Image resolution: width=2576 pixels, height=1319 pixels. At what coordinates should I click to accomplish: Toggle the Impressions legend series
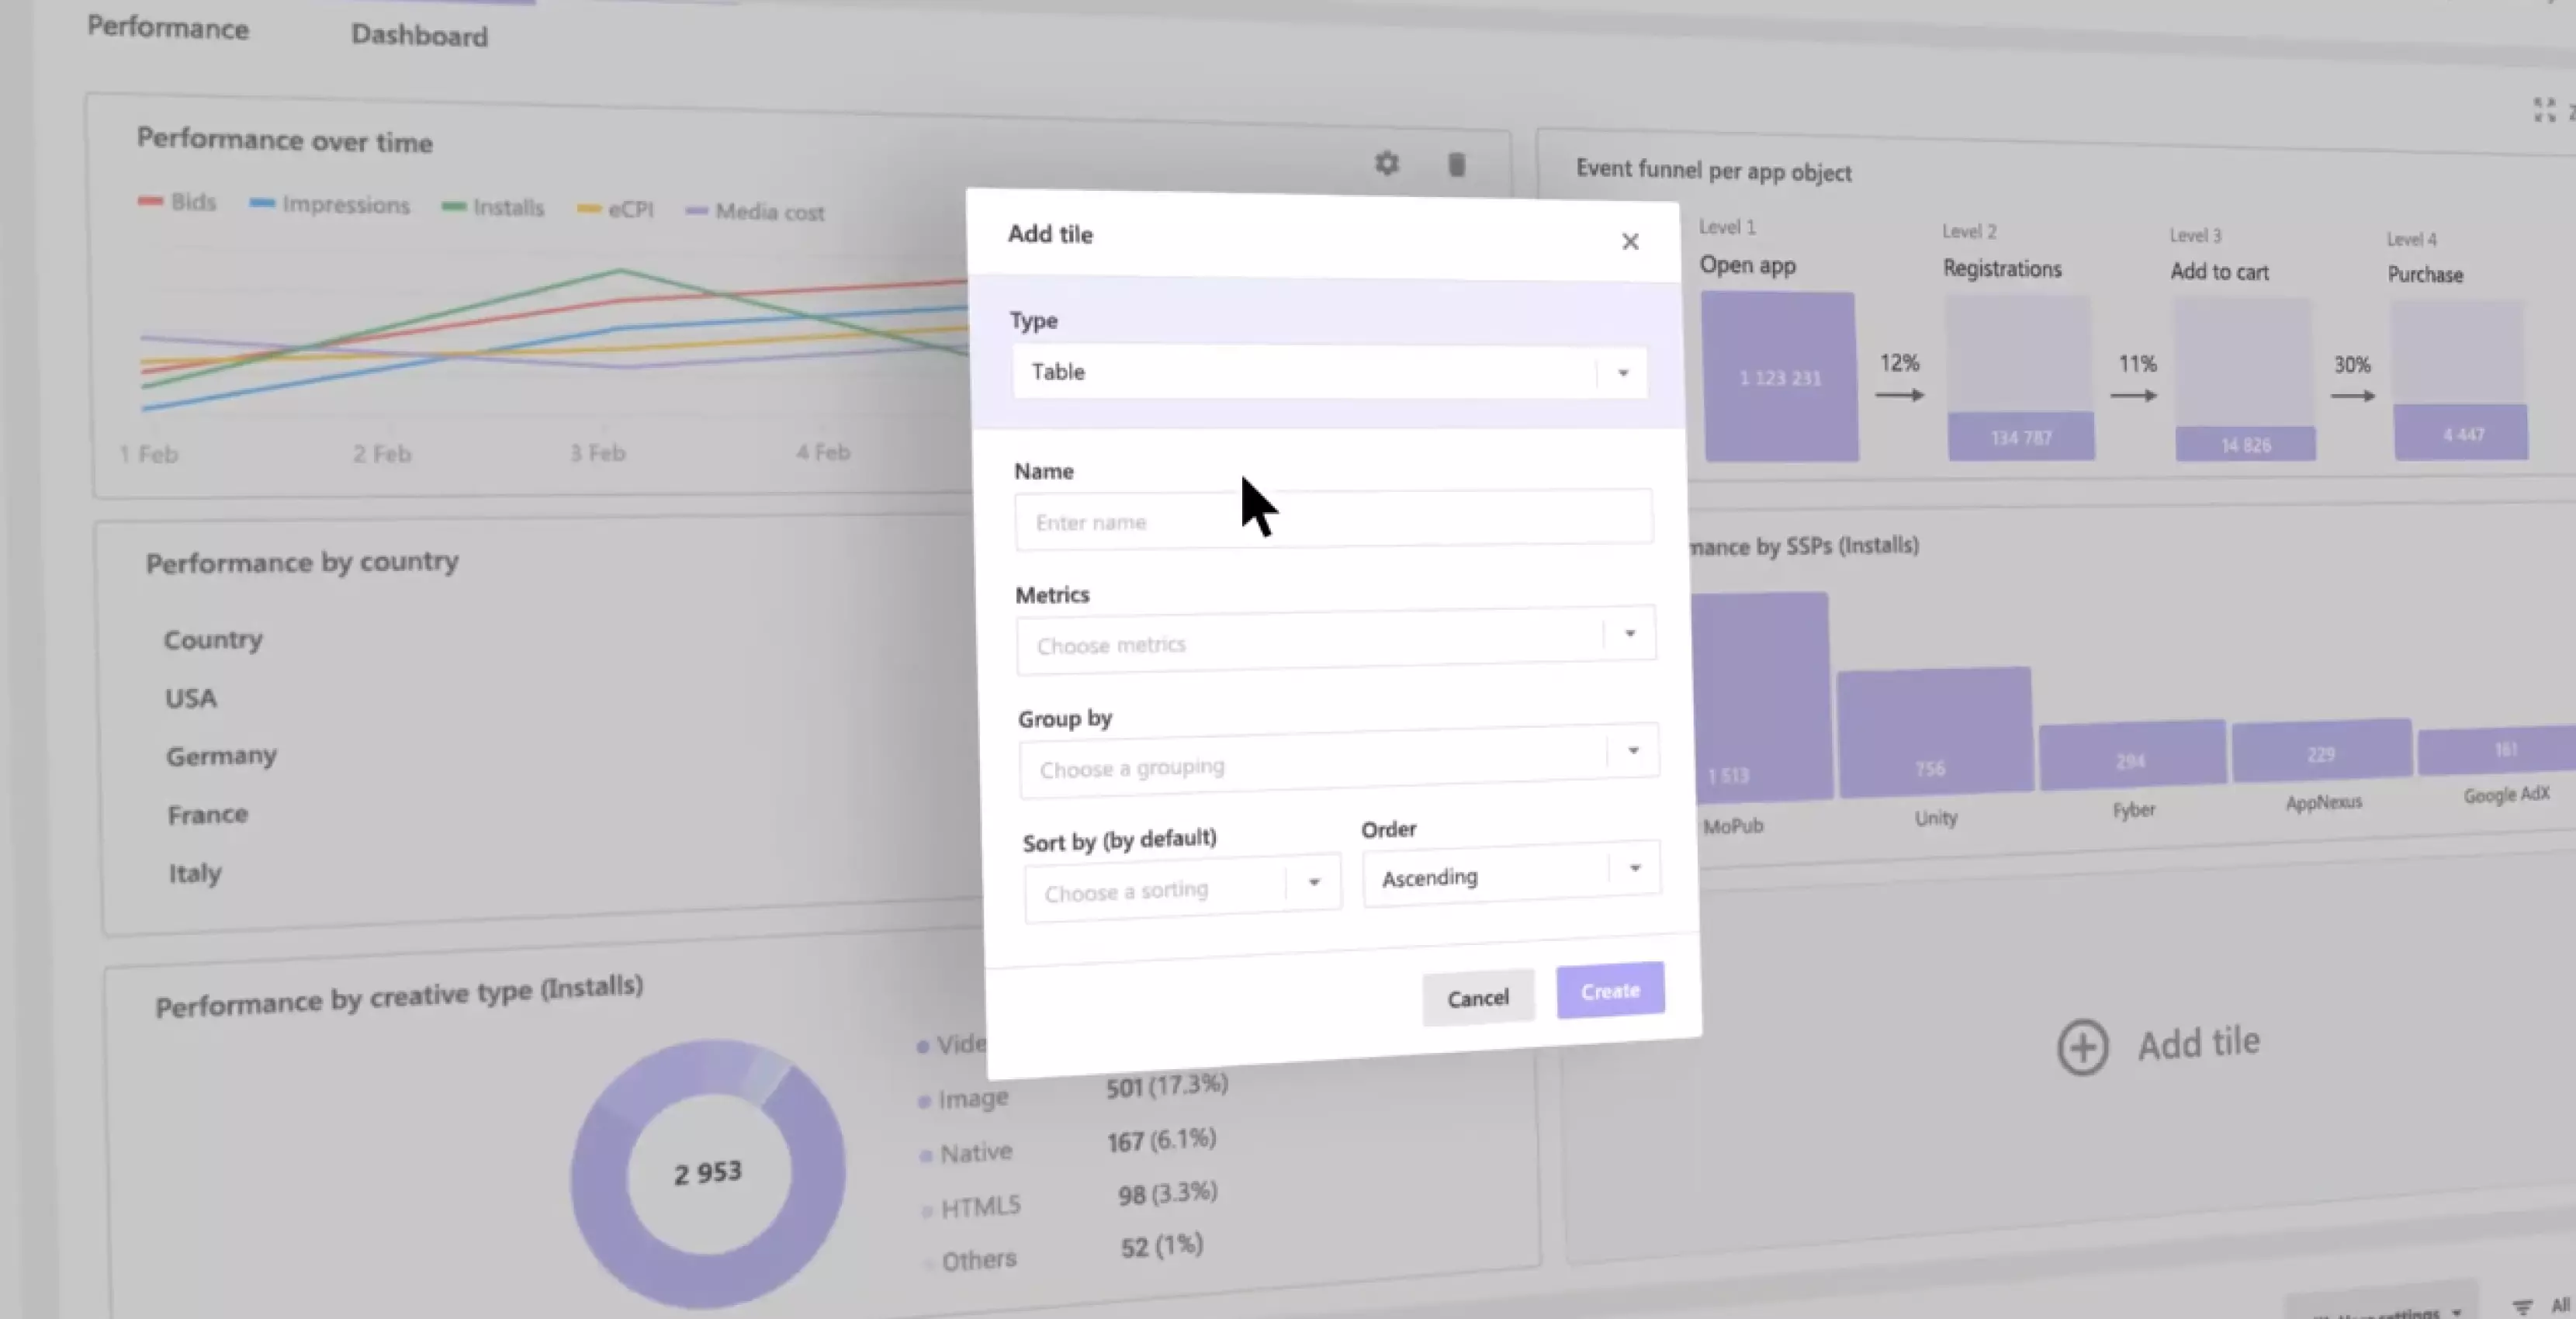click(330, 204)
